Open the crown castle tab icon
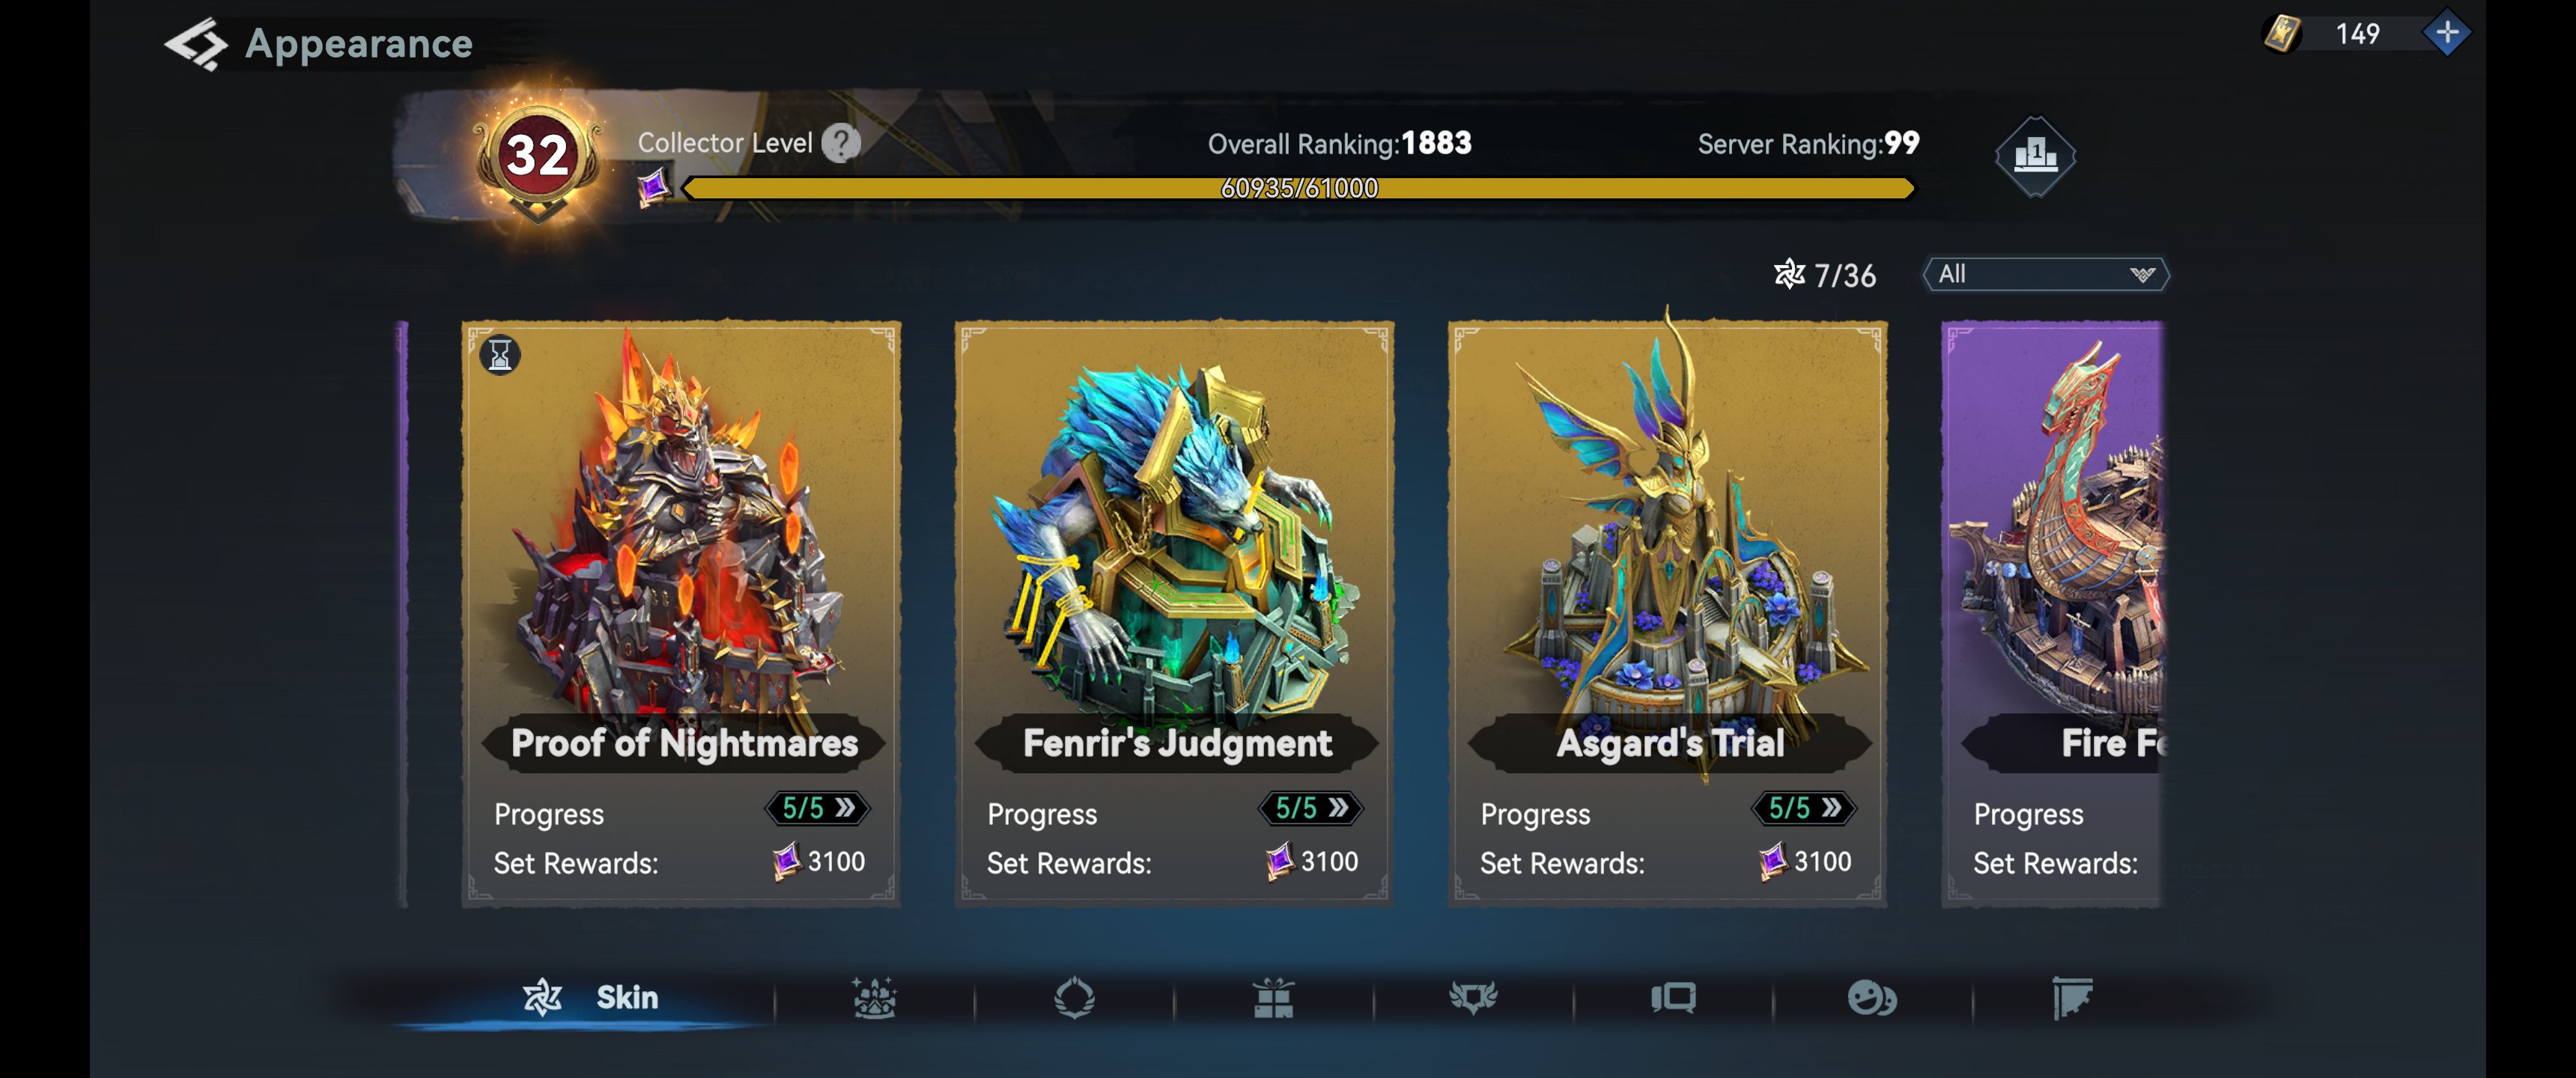Viewport: 2576px width, 1078px height. [x=874, y=997]
